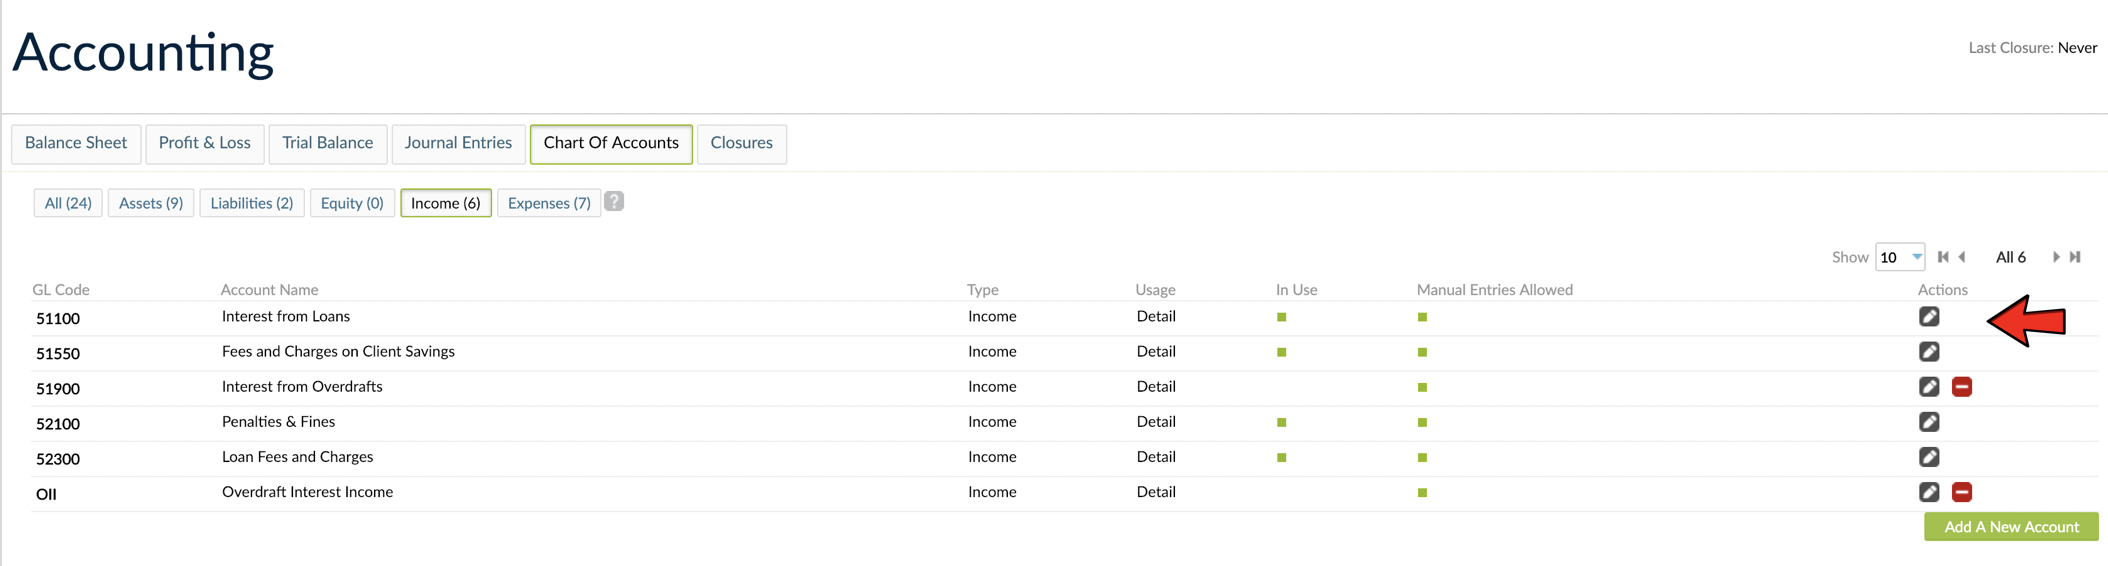The image size is (2108, 566).
Task: Click the help question mark icon
Action: 614,202
